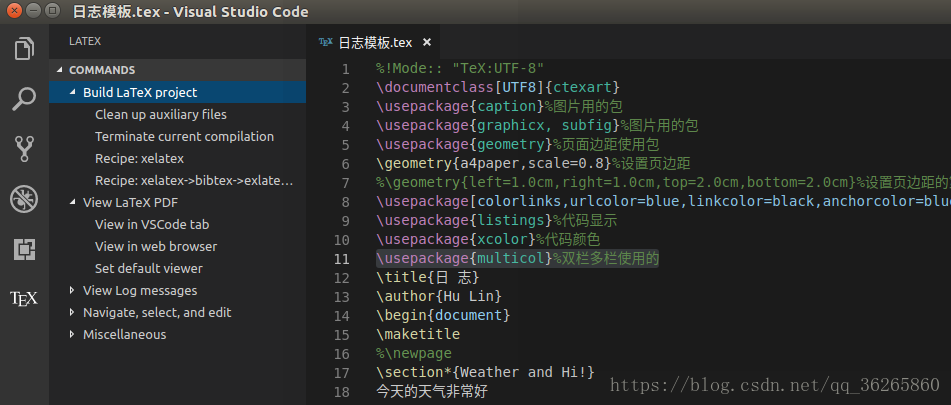Viewport: 951px width, 405px height.
Task: Open the Debug bug icon in activity bar
Action: tap(24, 199)
